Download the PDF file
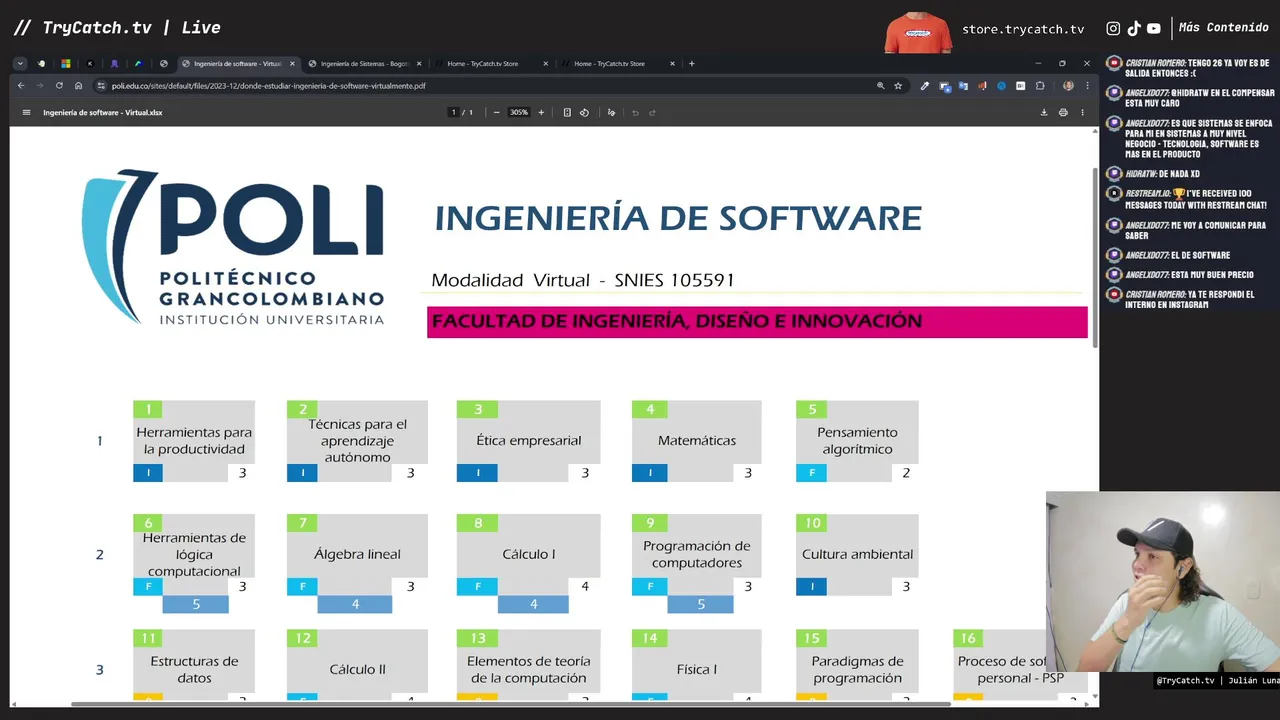 click(1044, 112)
